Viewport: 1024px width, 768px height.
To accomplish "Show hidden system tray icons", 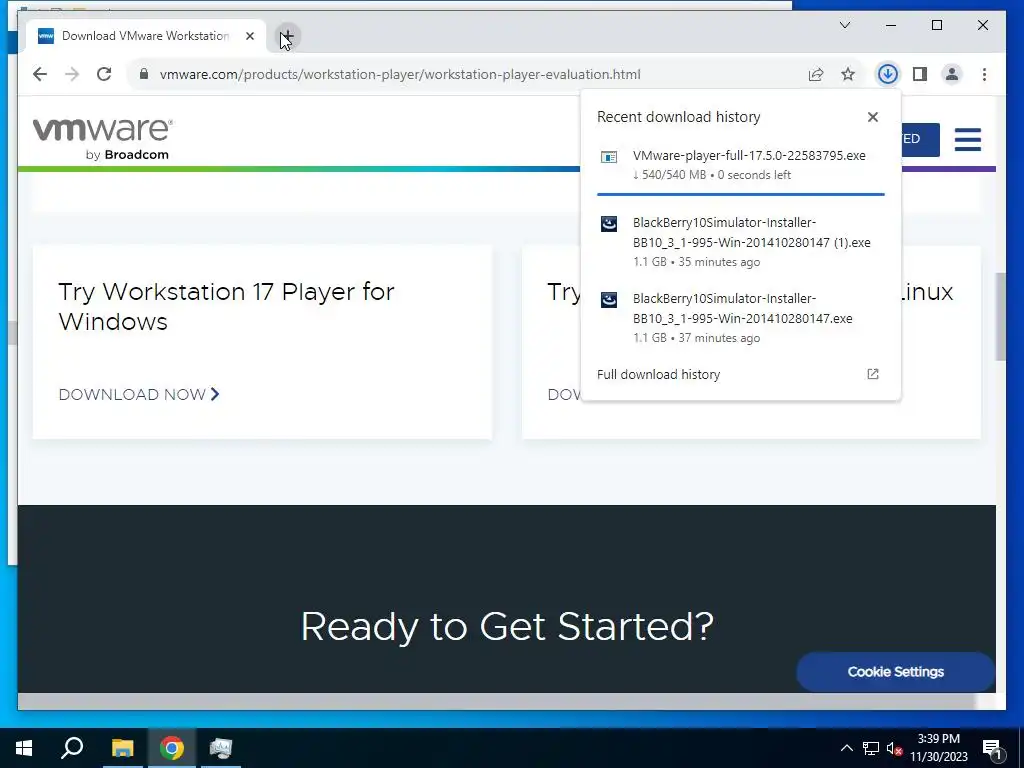I will pyautogui.click(x=846, y=748).
